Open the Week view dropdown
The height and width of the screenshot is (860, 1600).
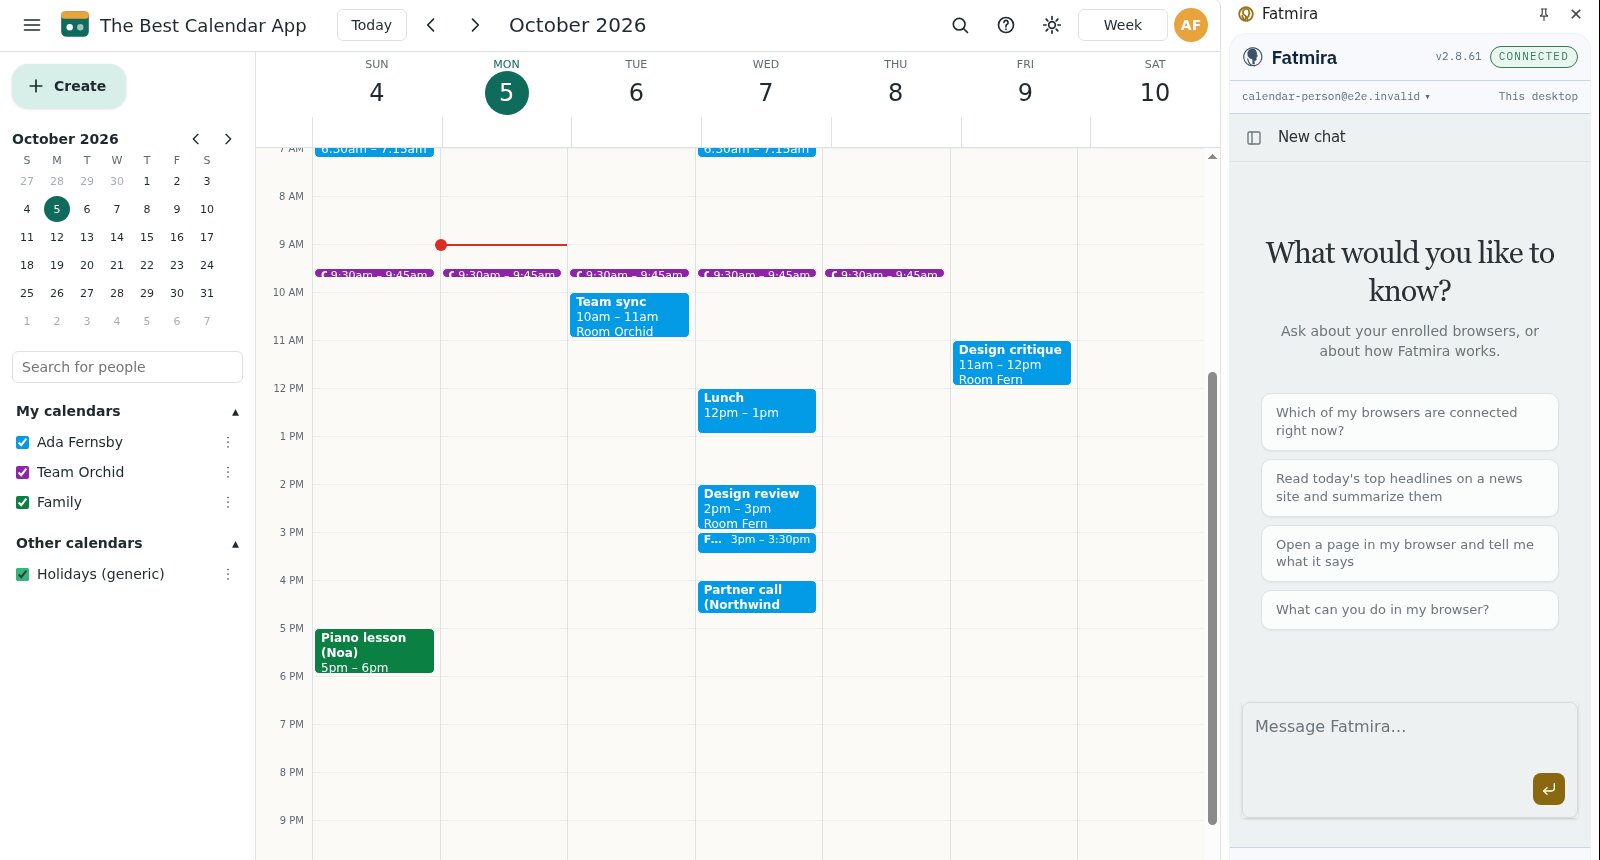tap(1122, 25)
